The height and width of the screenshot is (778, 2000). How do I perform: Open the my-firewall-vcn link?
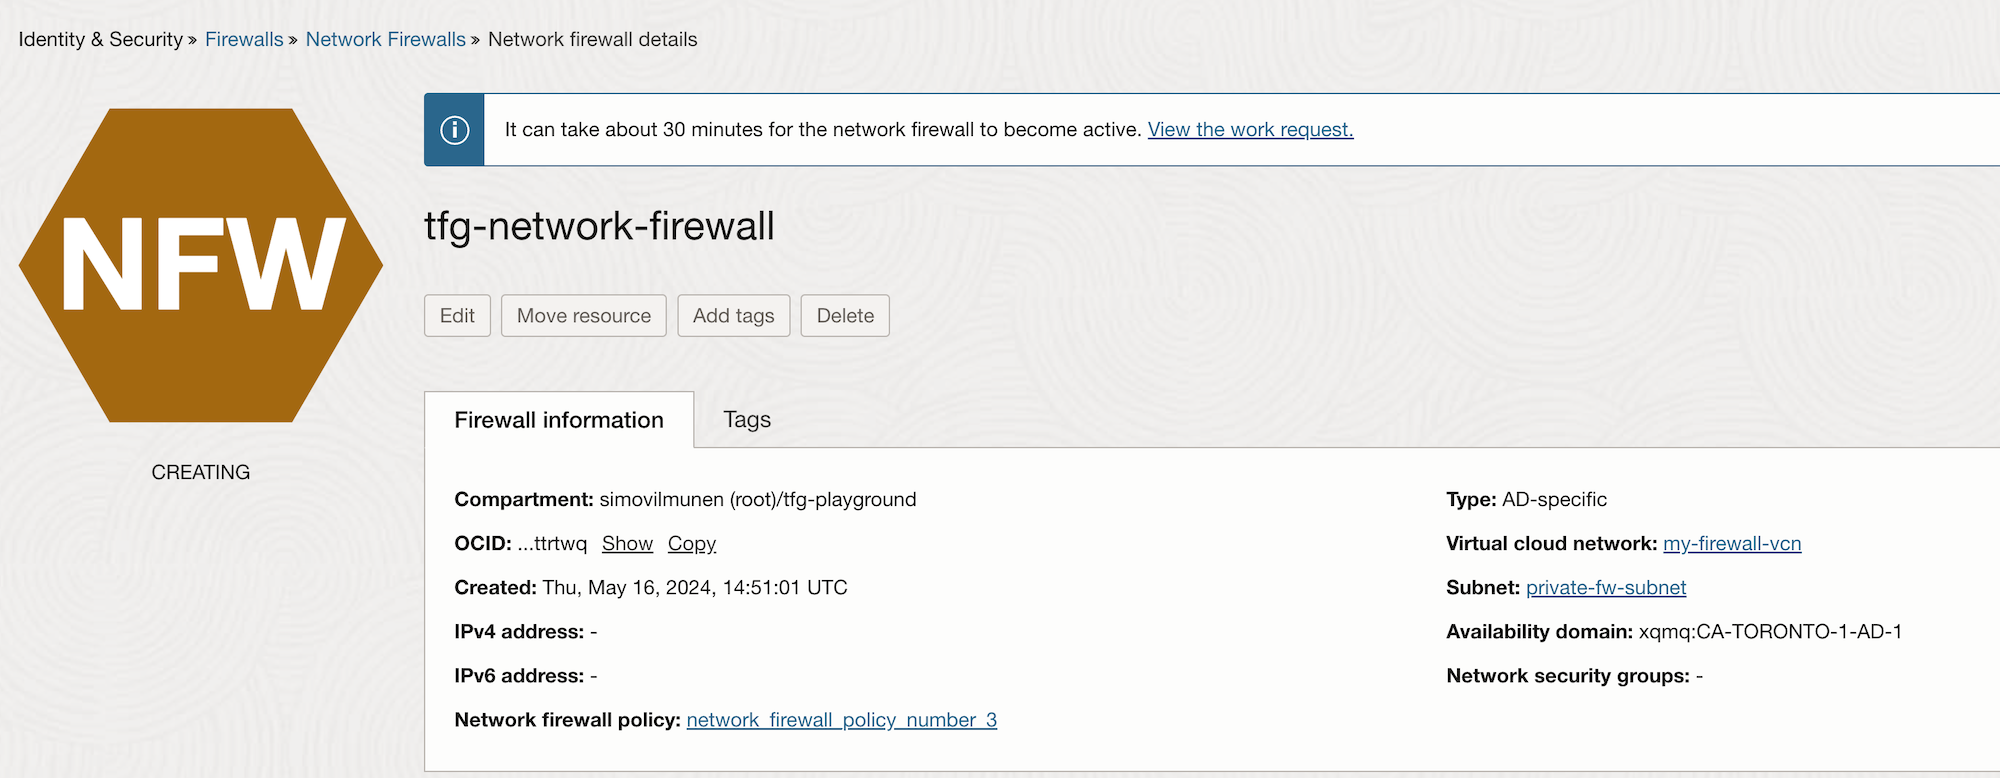(1732, 543)
